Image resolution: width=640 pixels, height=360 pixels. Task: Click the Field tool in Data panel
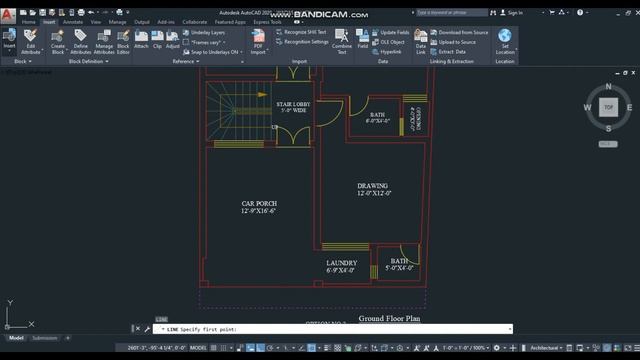[x=362, y=39]
